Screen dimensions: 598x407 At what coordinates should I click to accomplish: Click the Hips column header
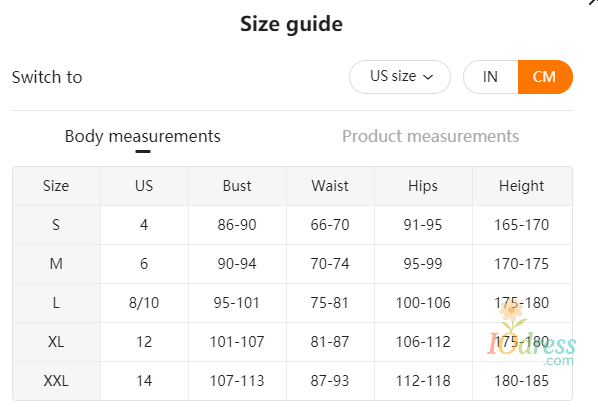point(423,186)
